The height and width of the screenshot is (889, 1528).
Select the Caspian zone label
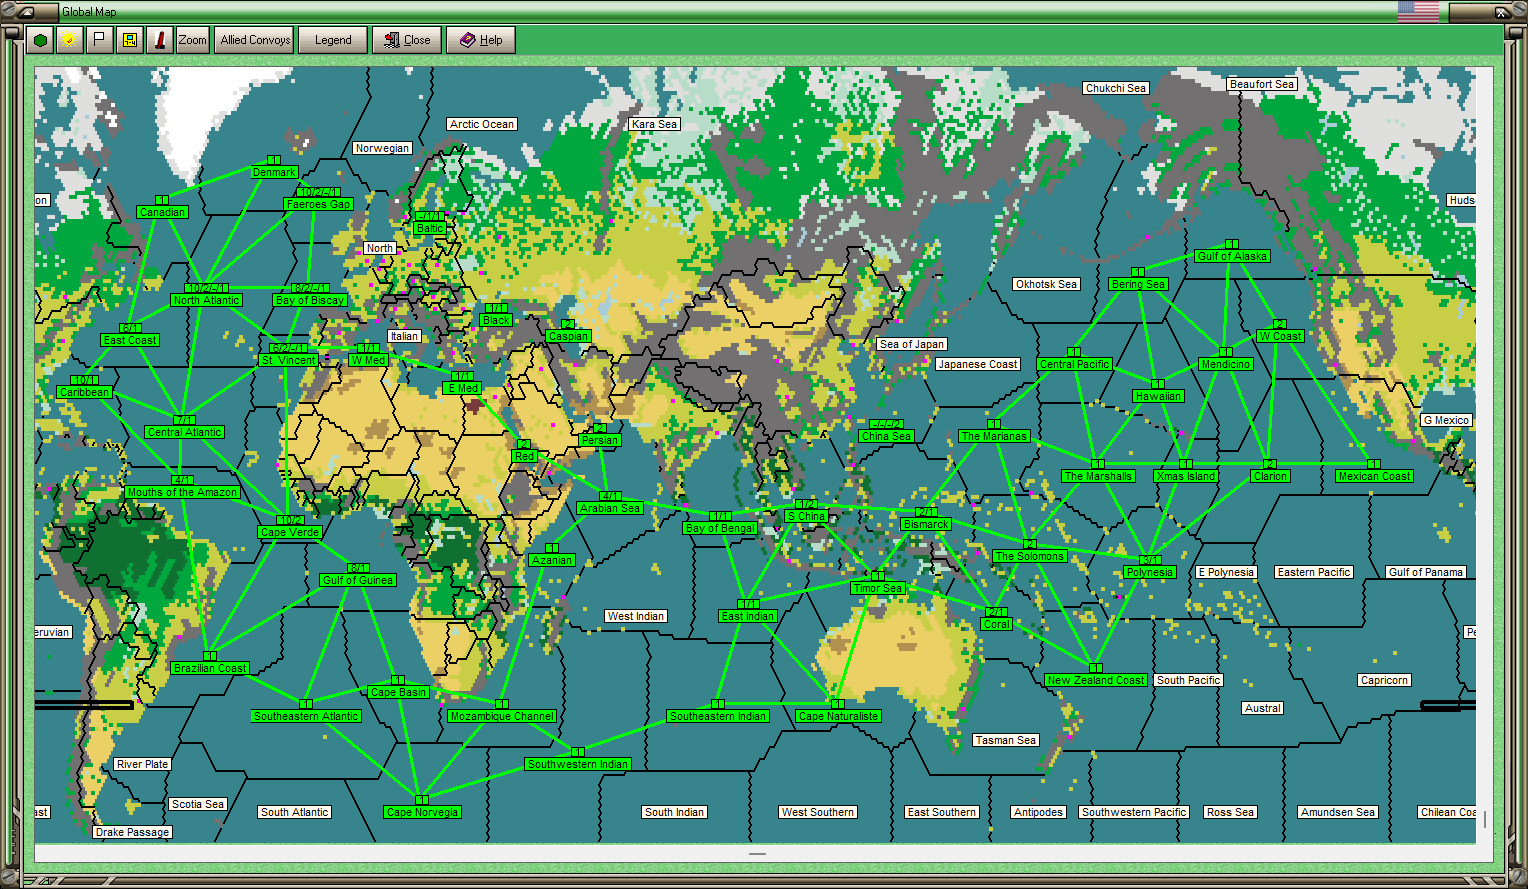568,336
